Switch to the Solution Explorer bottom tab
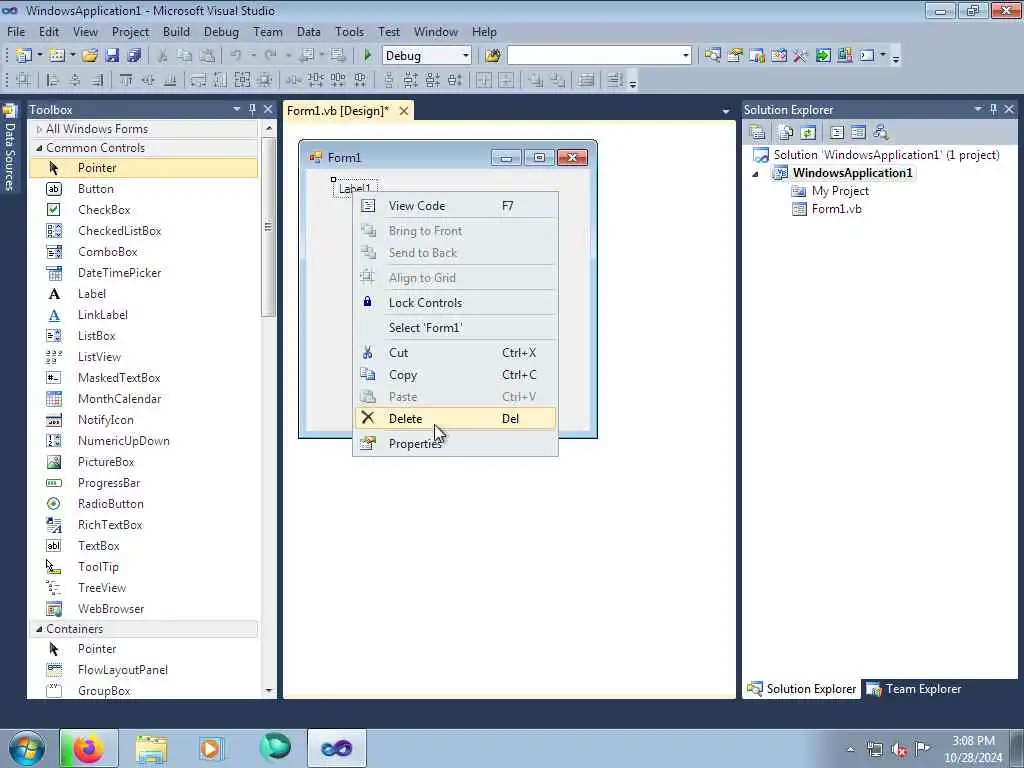 click(x=801, y=689)
